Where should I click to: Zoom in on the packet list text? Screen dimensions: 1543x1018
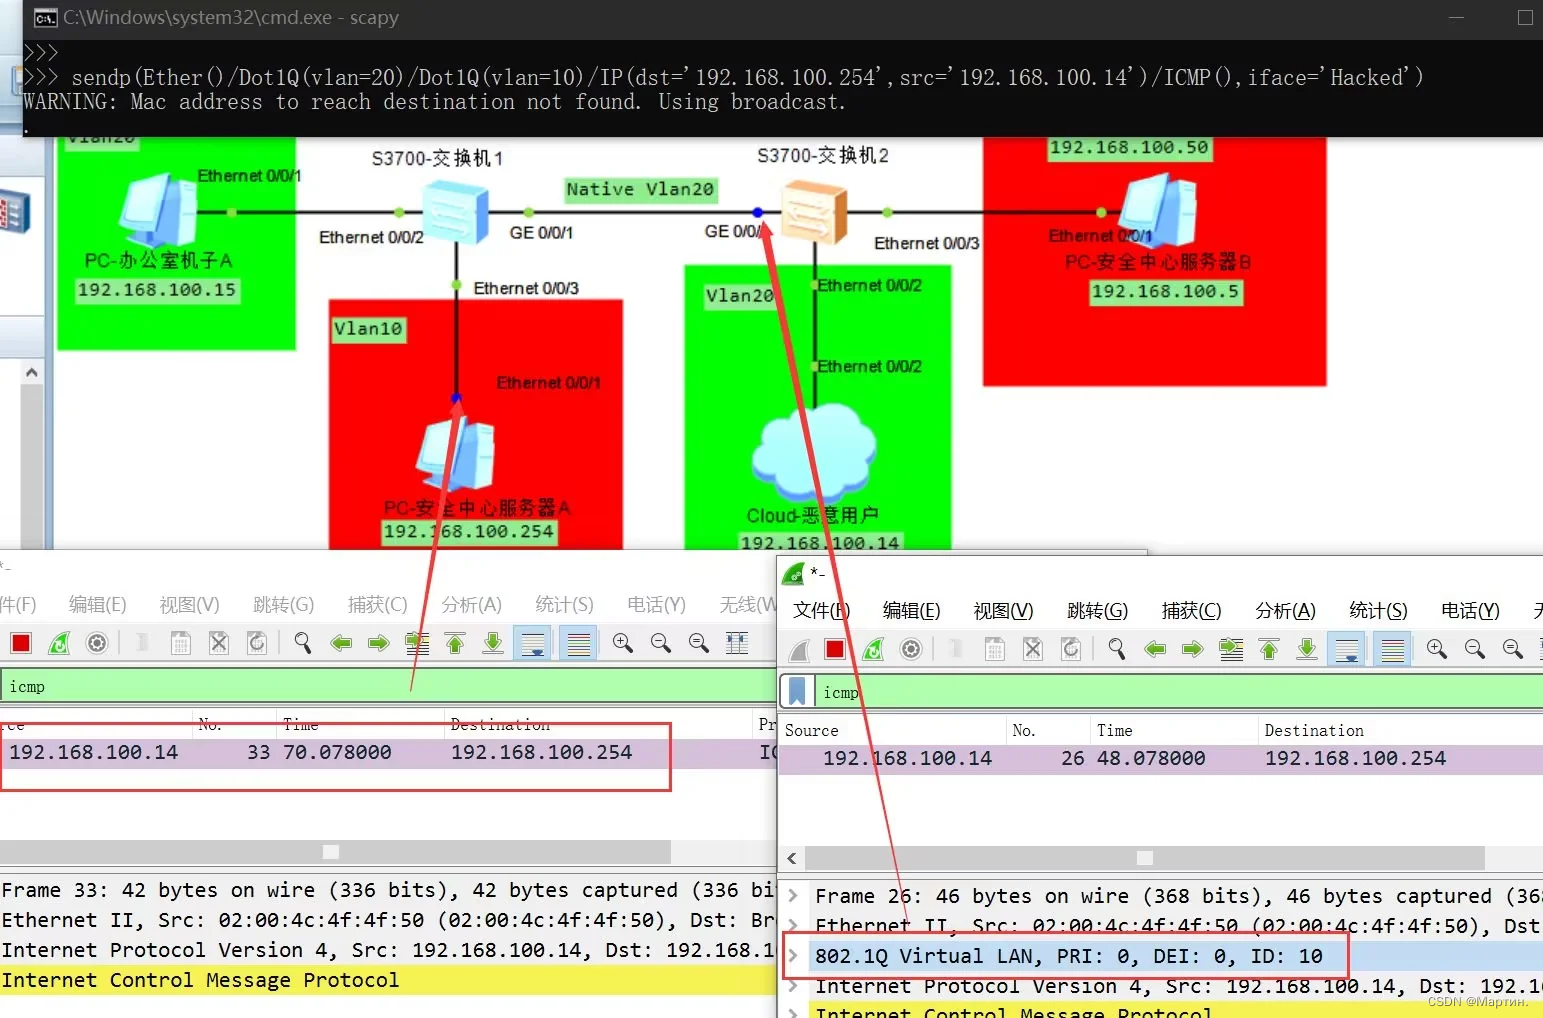(x=622, y=643)
